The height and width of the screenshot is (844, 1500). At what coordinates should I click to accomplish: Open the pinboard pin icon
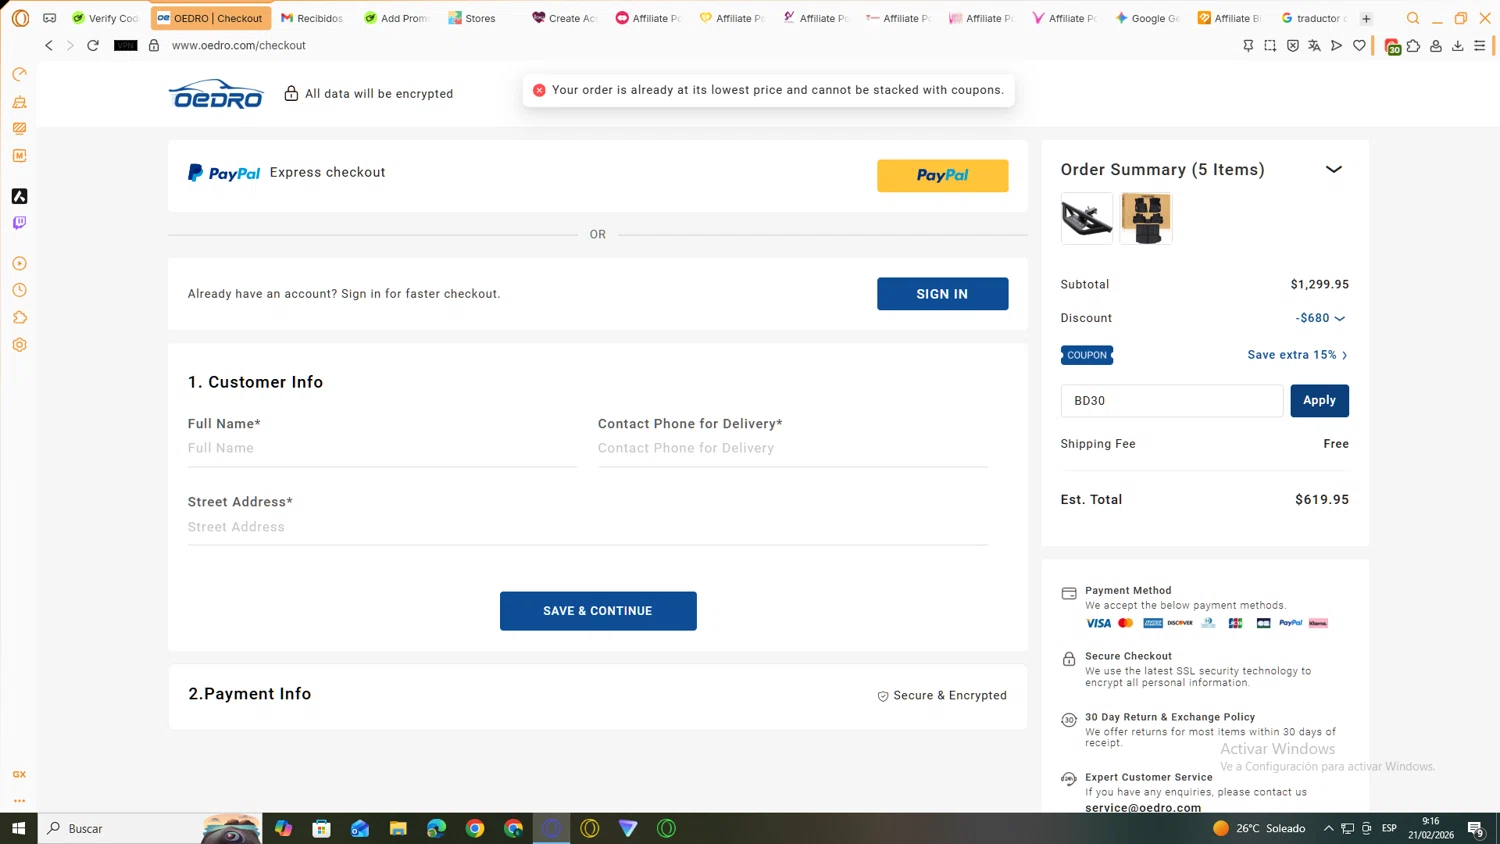point(1248,45)
